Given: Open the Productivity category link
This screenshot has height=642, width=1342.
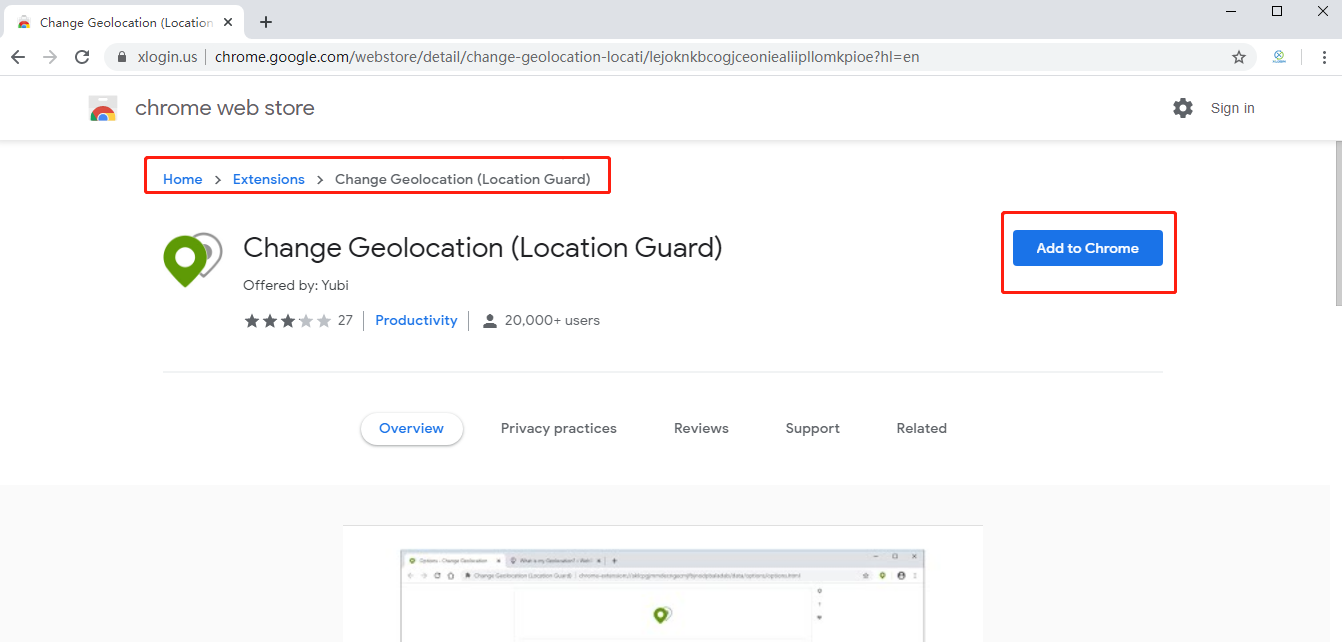Looking at the screenshot, I should [416, 320].
